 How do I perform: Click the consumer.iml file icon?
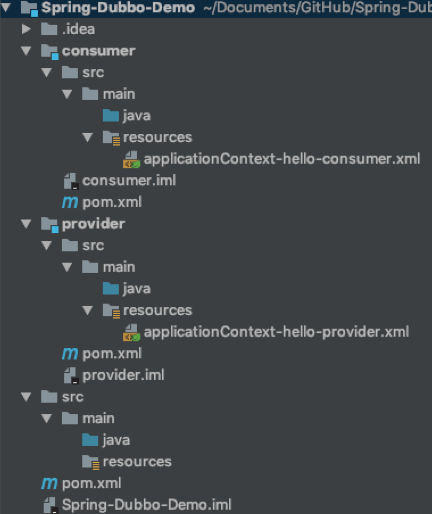[x=71, y=181]
